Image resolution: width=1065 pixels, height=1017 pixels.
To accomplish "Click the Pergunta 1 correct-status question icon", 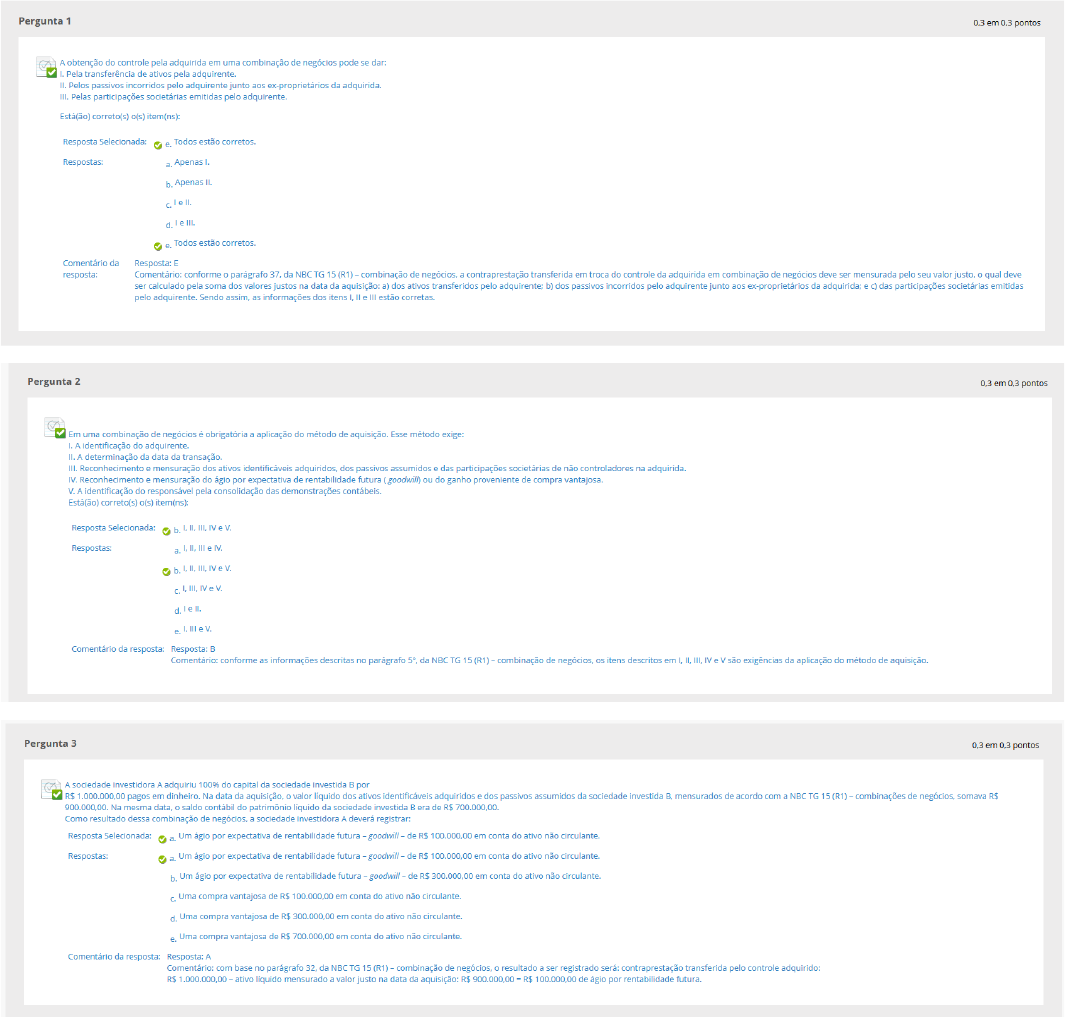I will (x=46, y=68).
